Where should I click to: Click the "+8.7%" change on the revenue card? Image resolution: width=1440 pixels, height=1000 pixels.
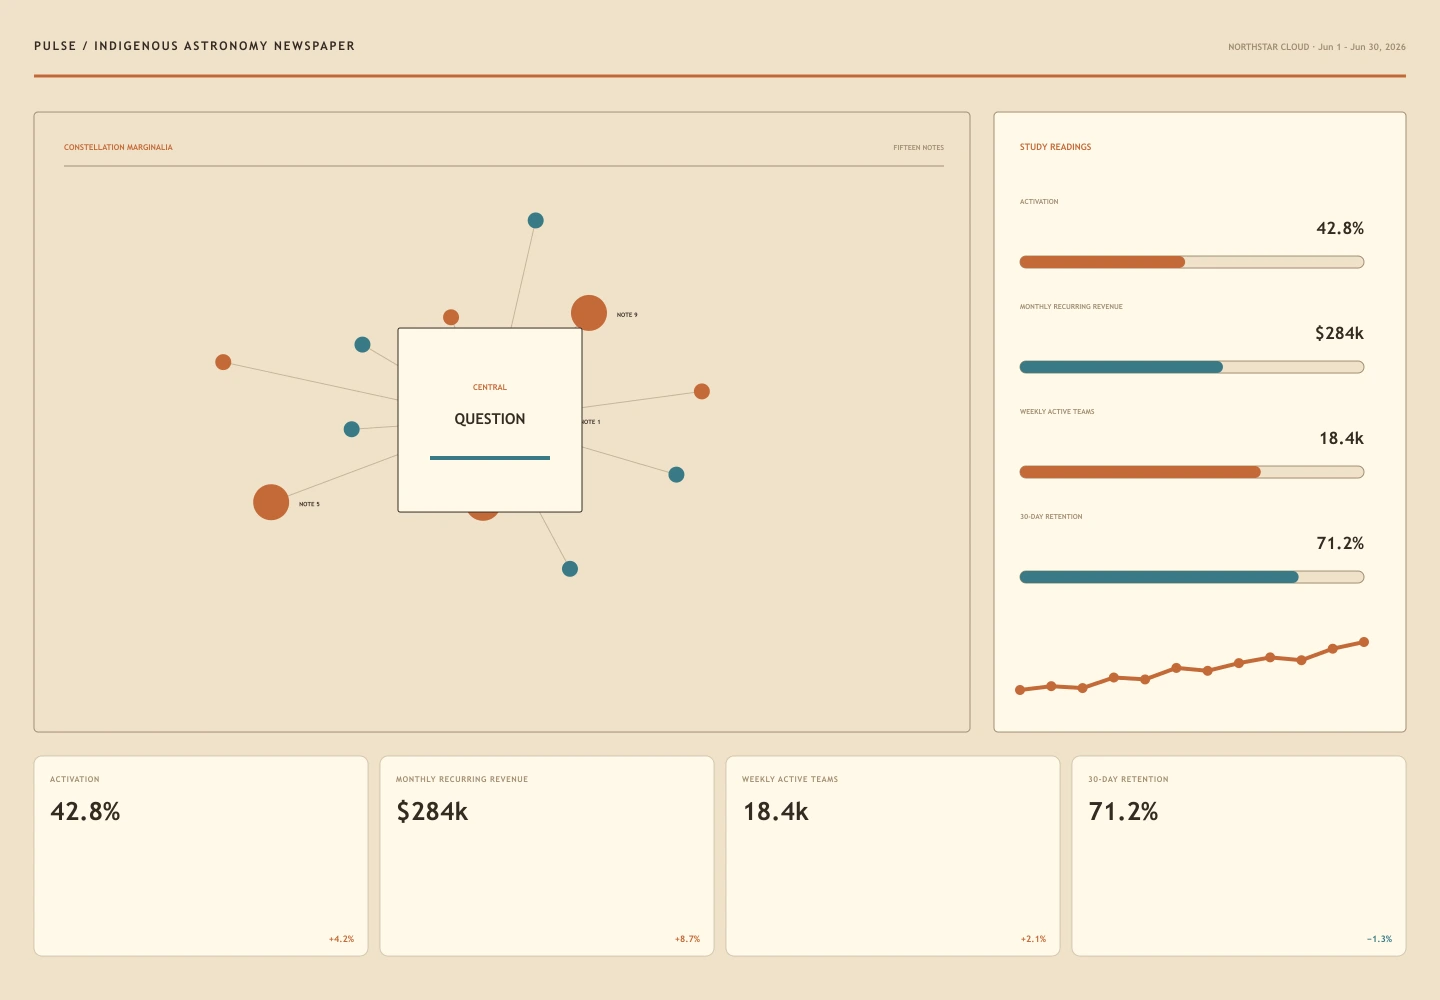tap(687, 939)
